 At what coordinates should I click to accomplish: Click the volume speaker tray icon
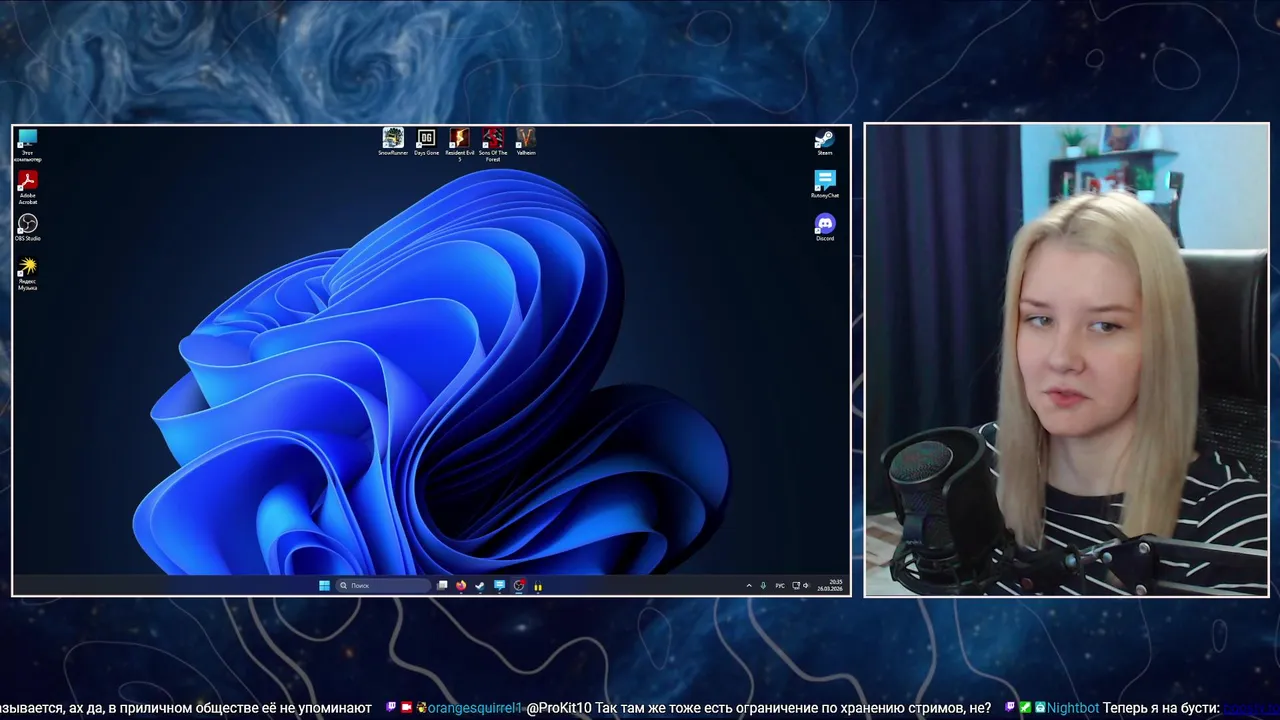(x=805, y=586)
